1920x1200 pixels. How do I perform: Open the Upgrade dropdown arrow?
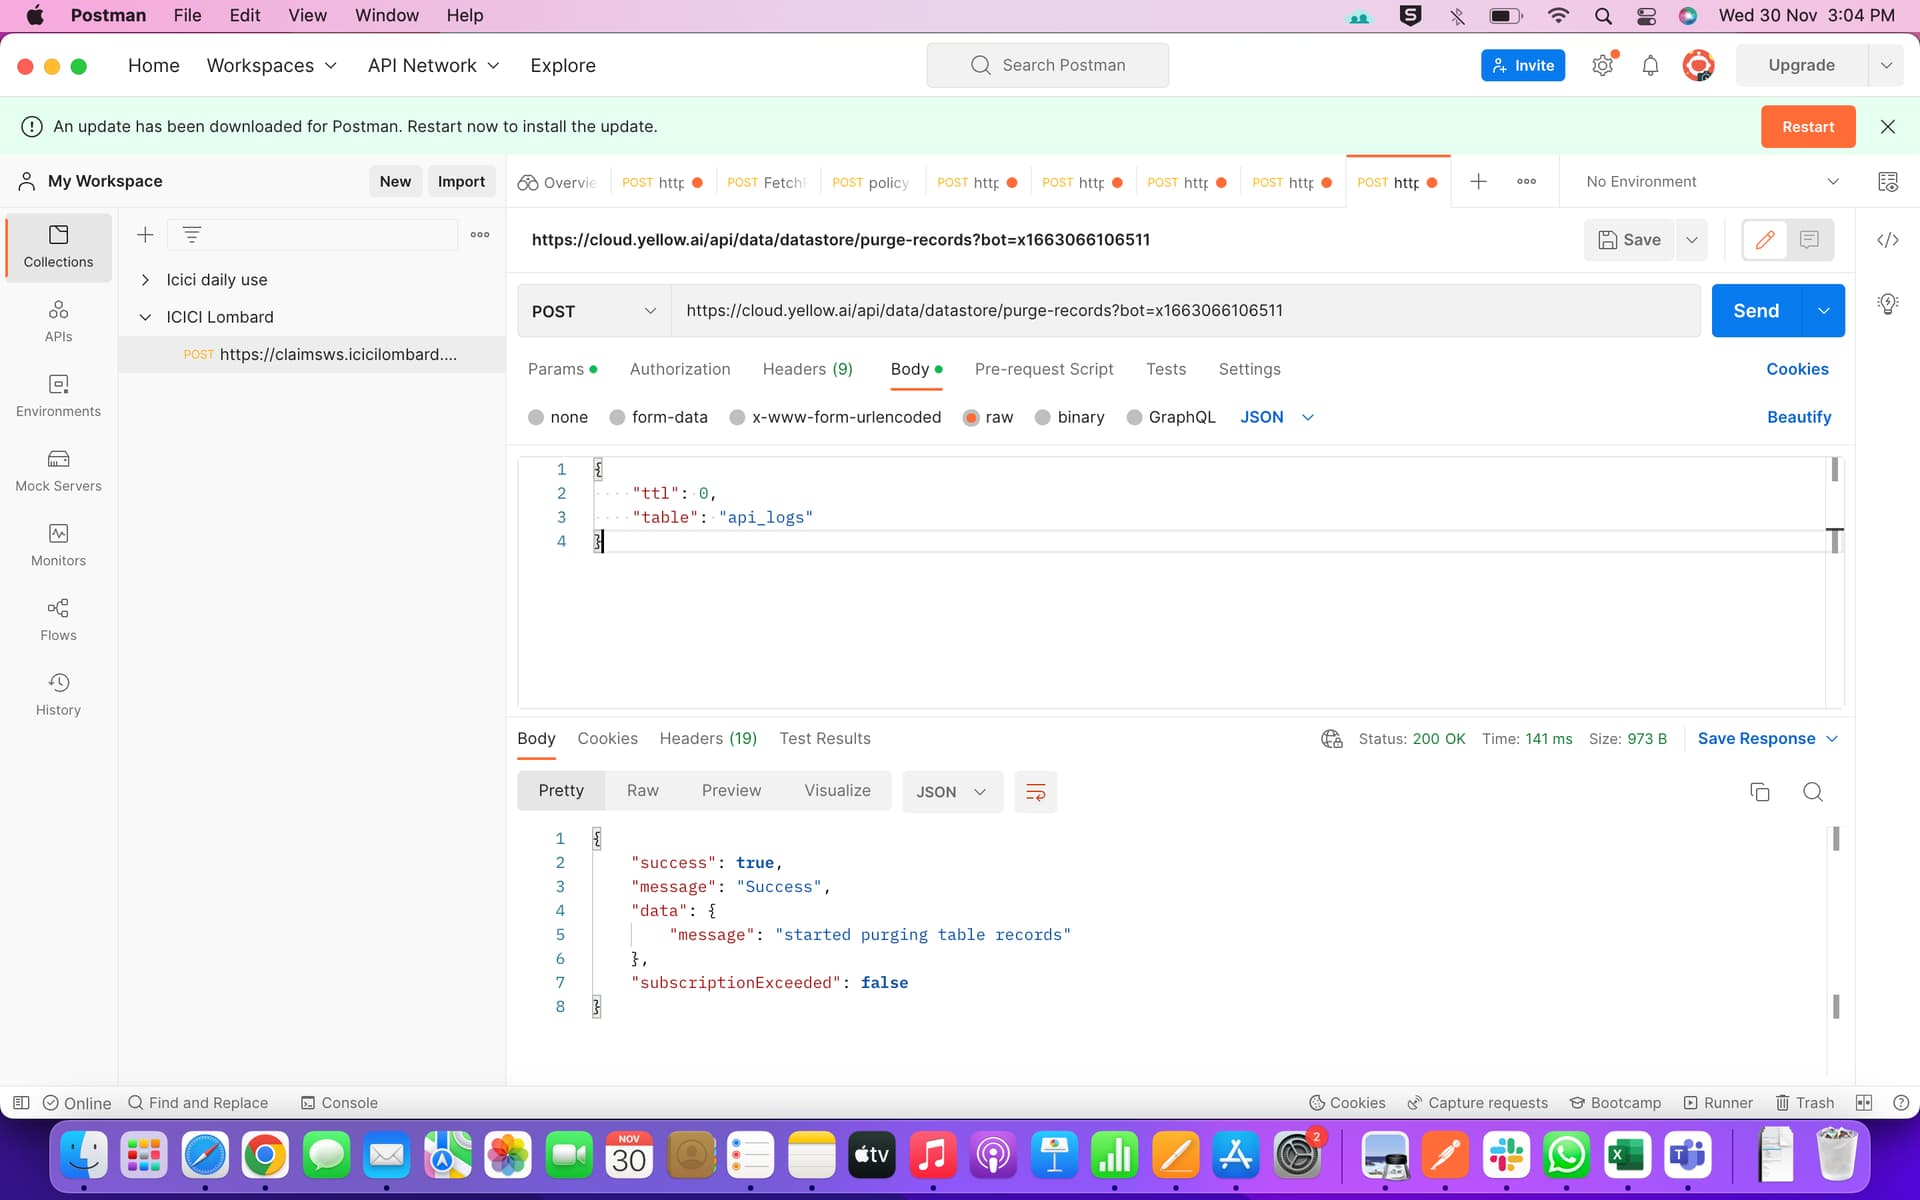1886,65
